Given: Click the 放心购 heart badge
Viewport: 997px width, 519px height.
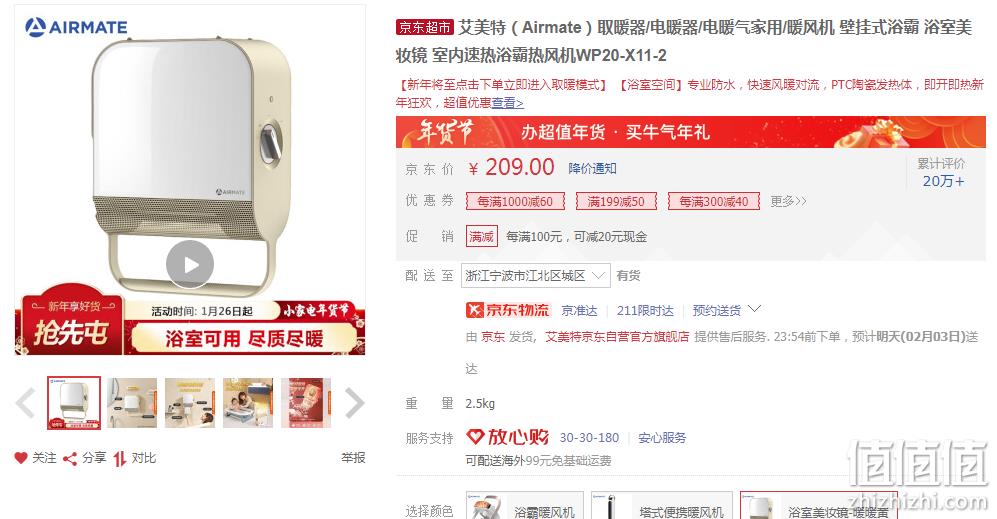Looking at the screenshot, I should 507,437.
